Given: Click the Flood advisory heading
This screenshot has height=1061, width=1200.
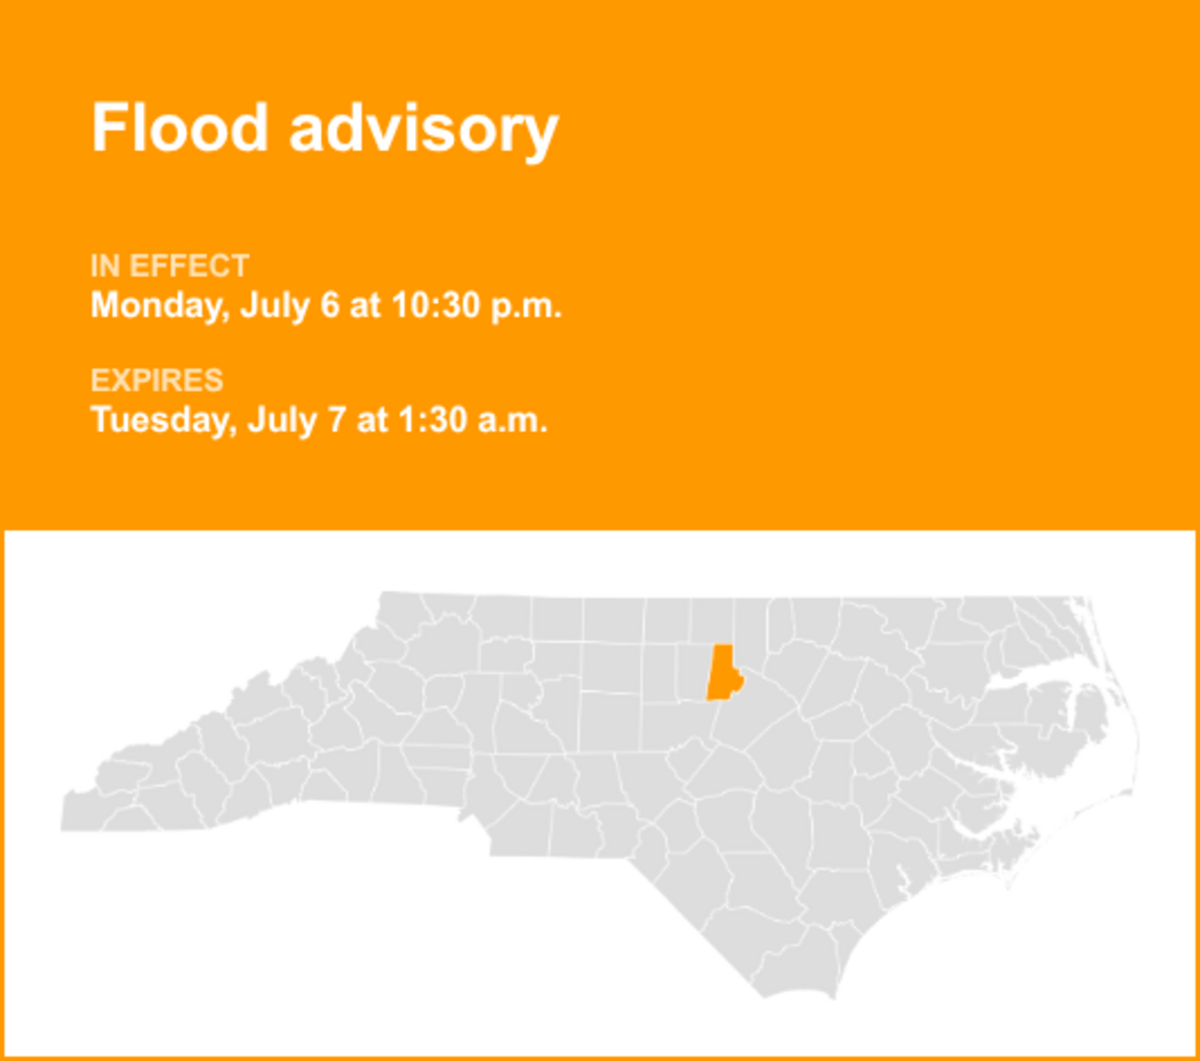Looking at the screenshot, I should click(x=325, y=129).
